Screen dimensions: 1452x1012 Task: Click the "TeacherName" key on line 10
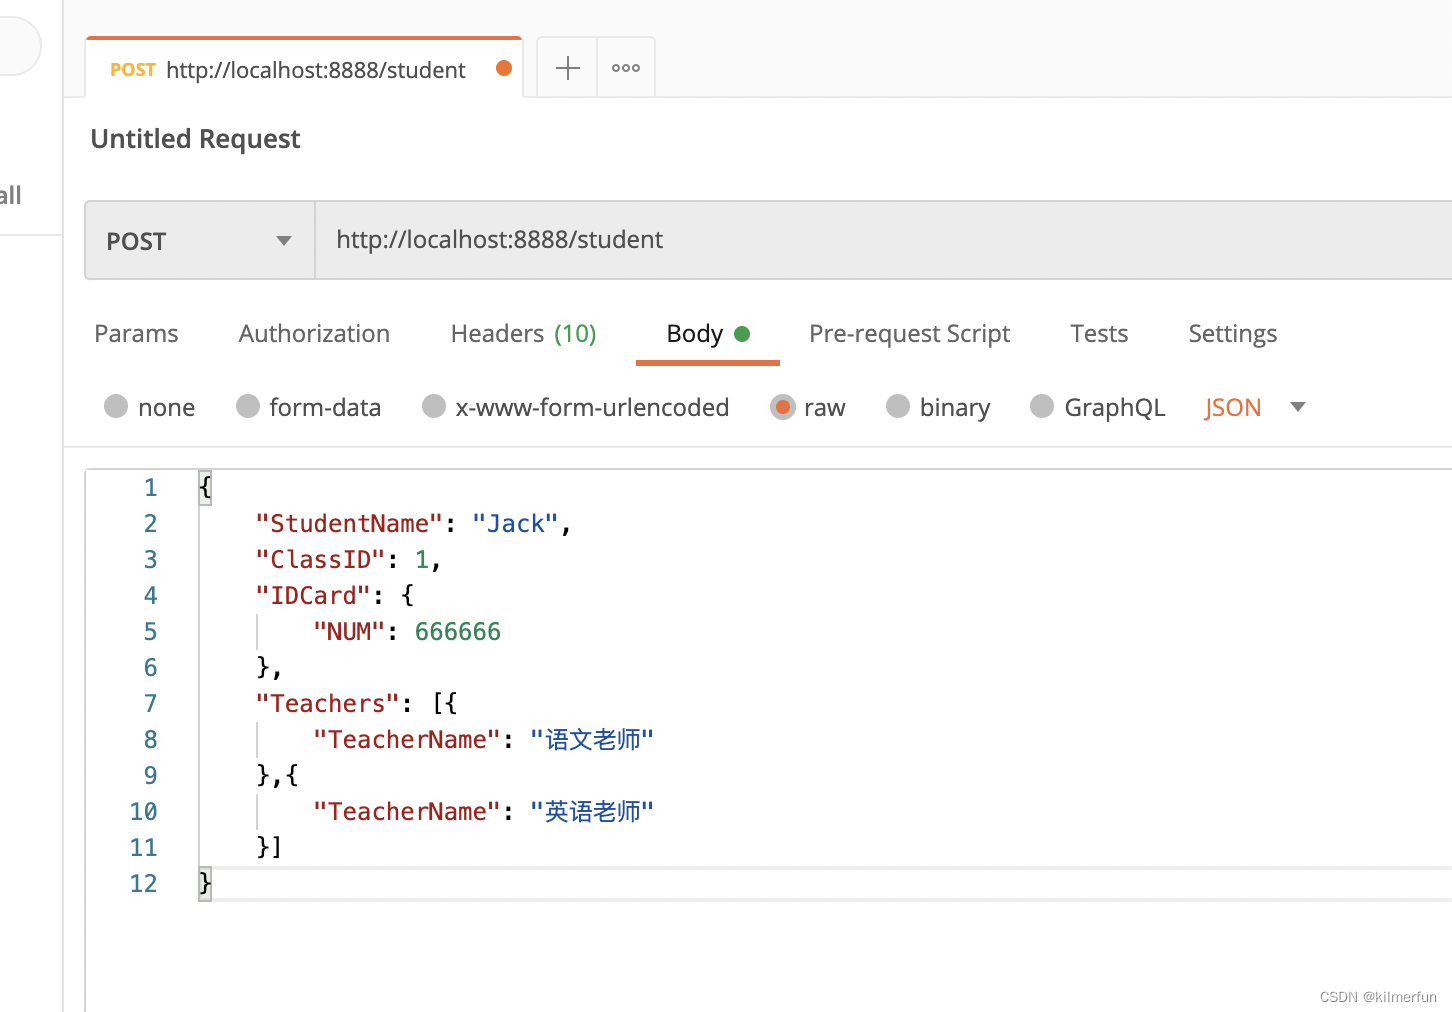point(406,811)
